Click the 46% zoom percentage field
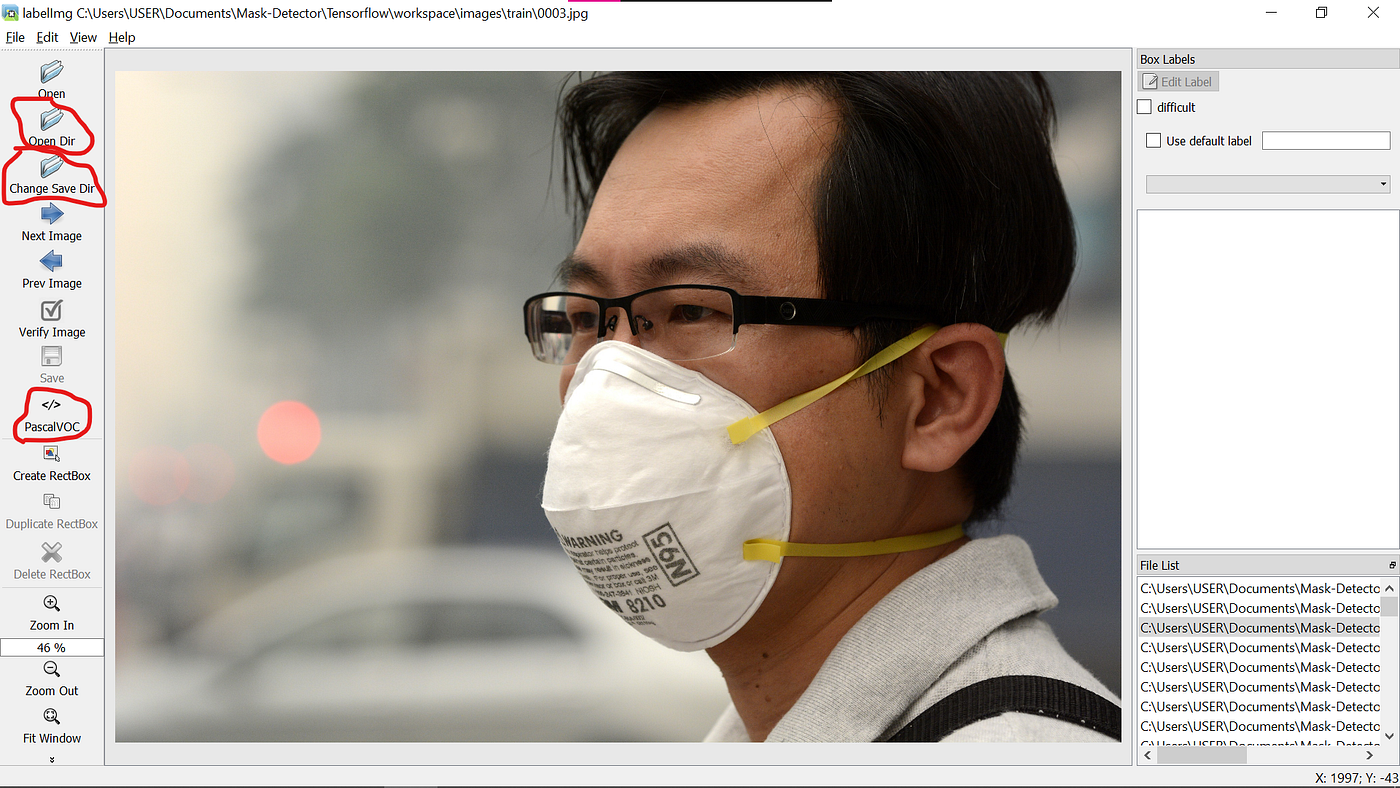1400x788 pixels. point(51,647)
